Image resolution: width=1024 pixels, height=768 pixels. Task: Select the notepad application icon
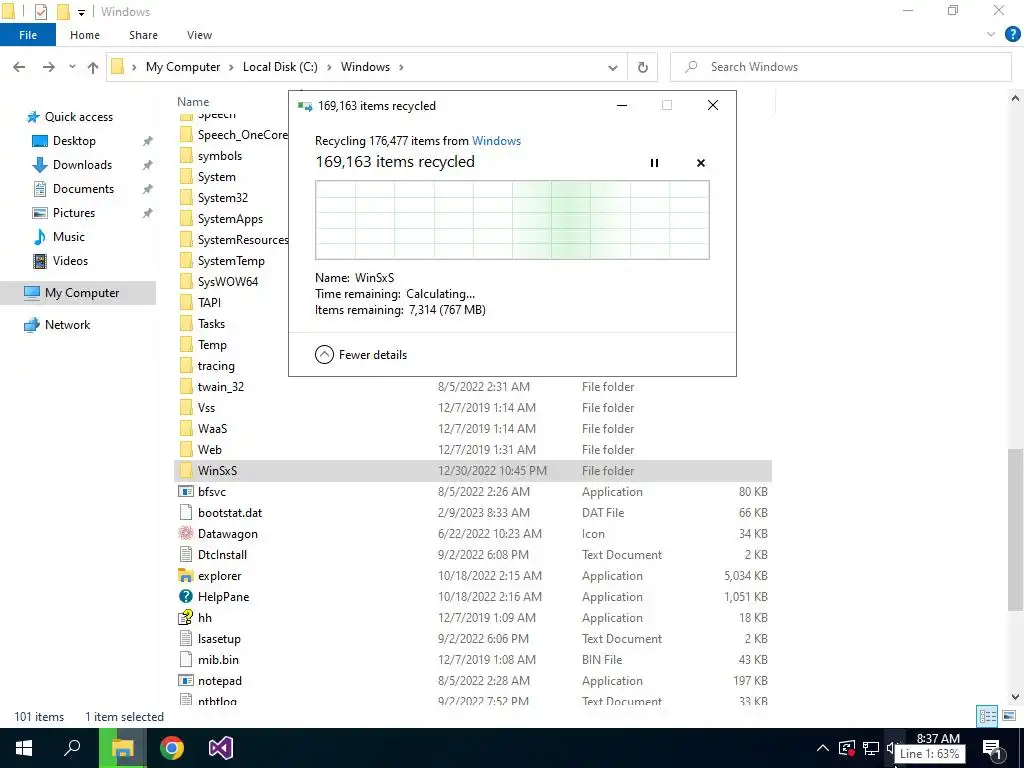(186, 680)
